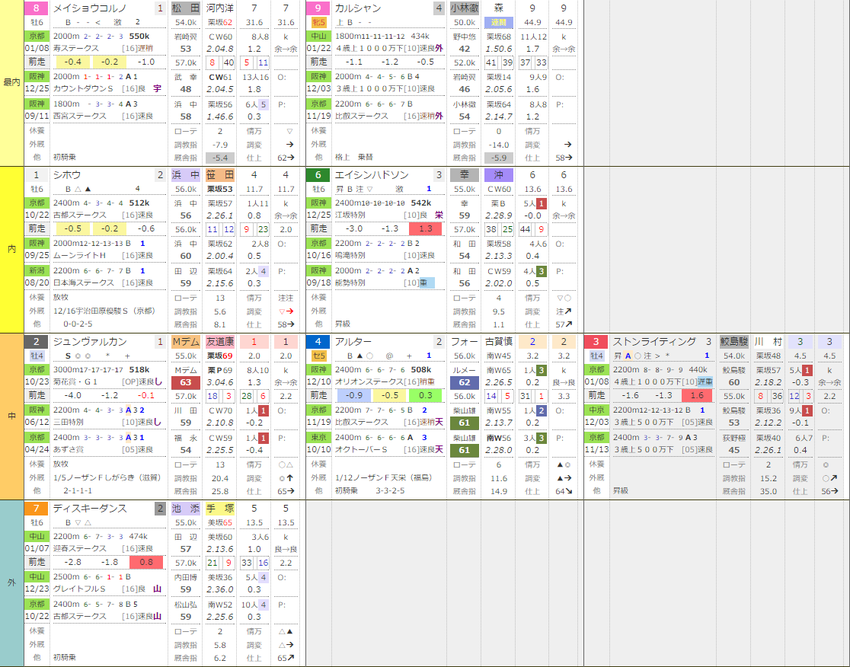Image resolution: width=850 pixels, height=667 pixels.
Task: Click blue 62 weight box
Action: tap(465, 382)
